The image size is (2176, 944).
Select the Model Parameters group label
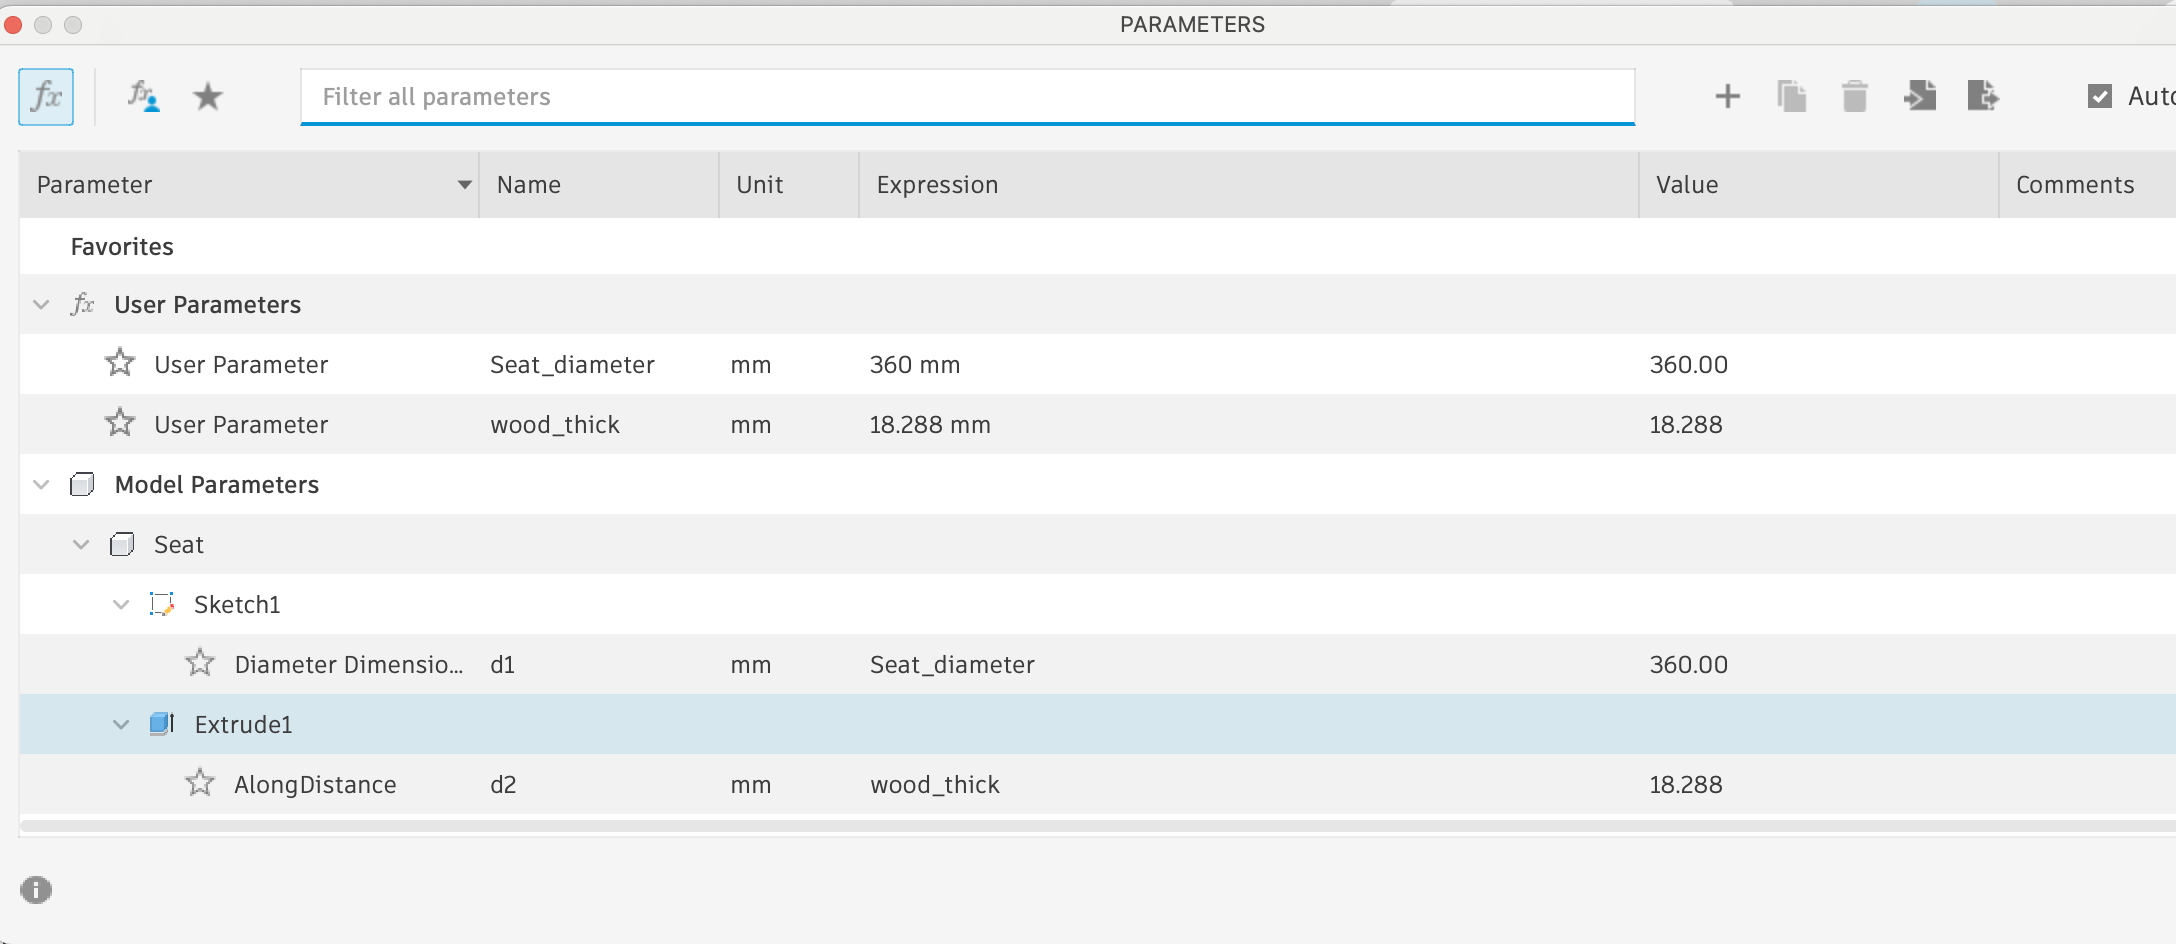click(216, 485)
